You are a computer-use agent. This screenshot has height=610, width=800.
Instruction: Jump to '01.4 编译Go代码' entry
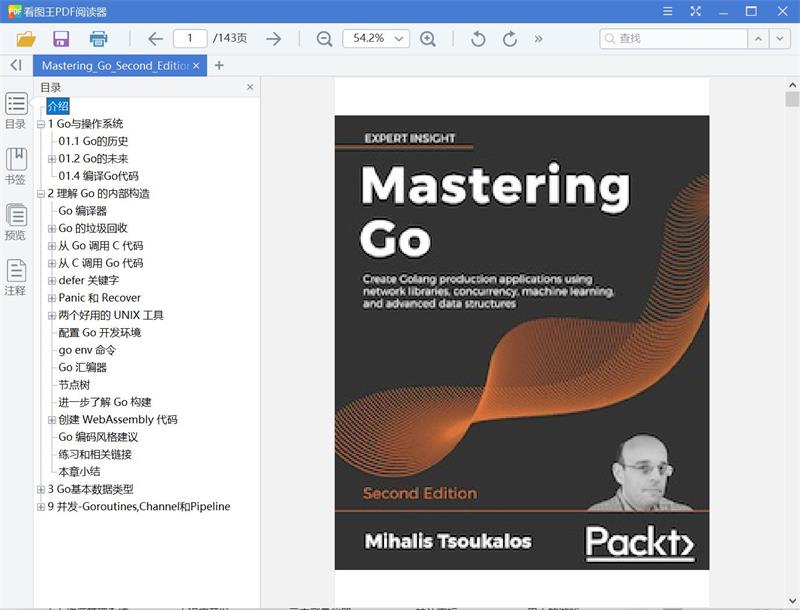[x=98, y=176]
